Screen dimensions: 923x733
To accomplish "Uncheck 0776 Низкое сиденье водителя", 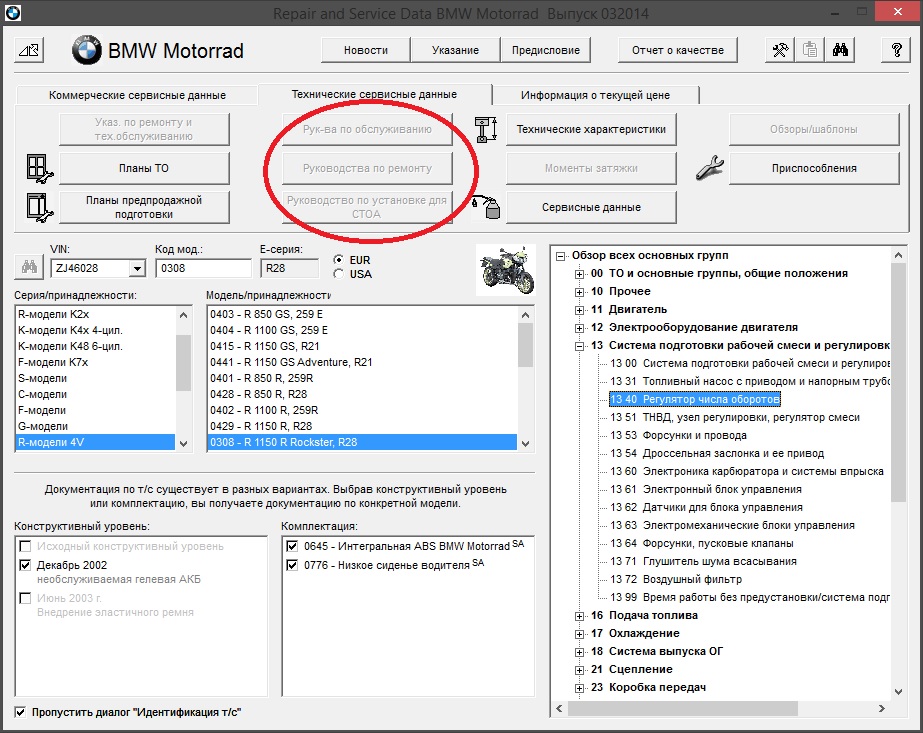I will coord(292,565).
